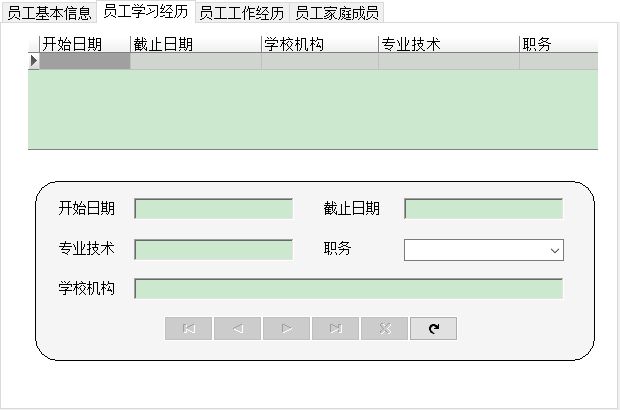Select the 职务 cell in grid row

[559, 61]
